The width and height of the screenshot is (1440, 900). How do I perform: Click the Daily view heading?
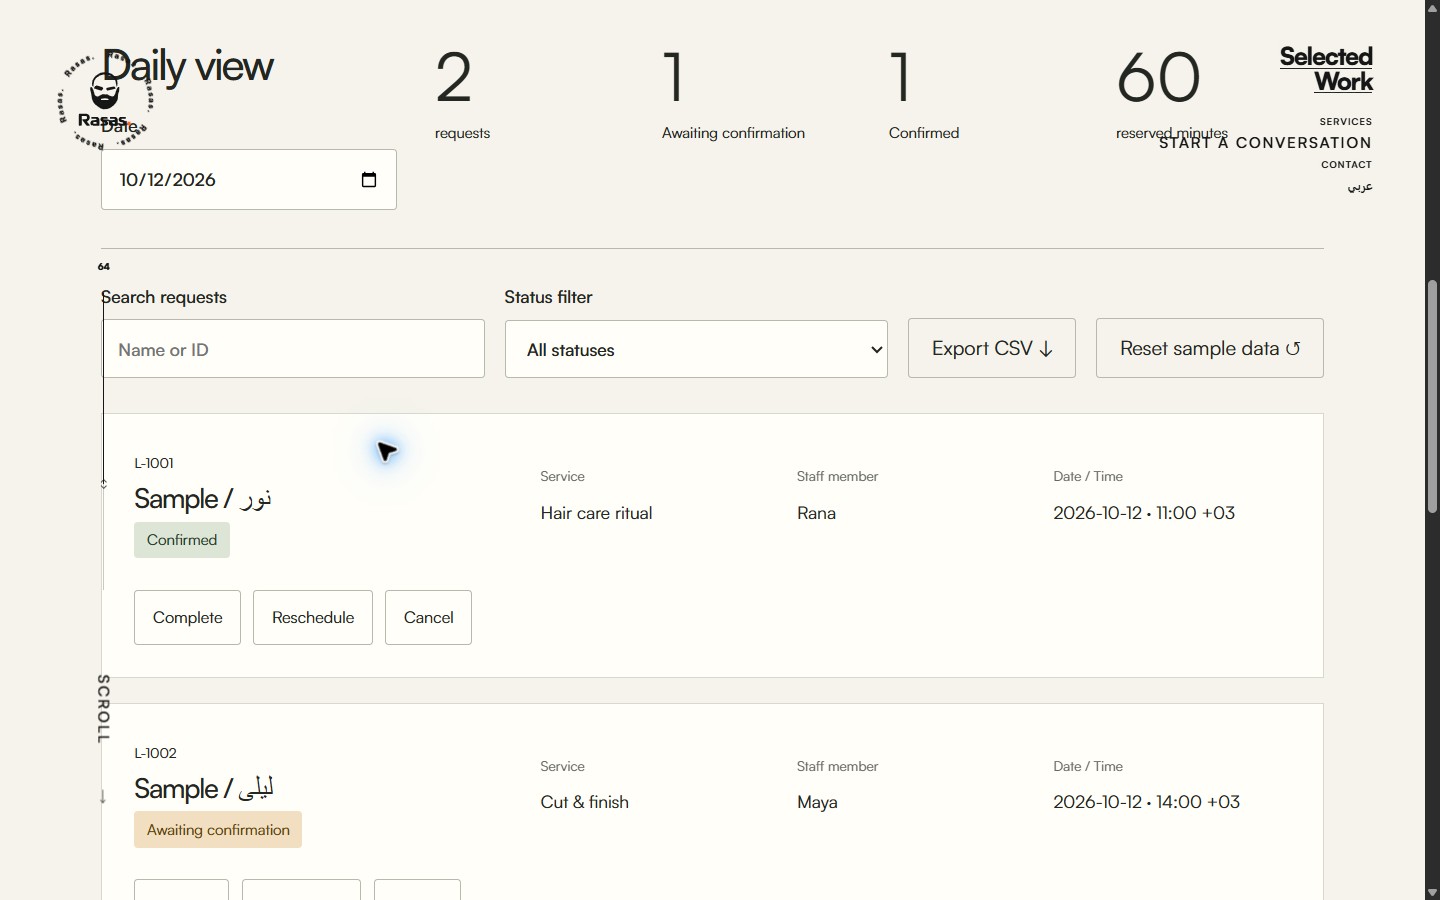click(188, 66)
